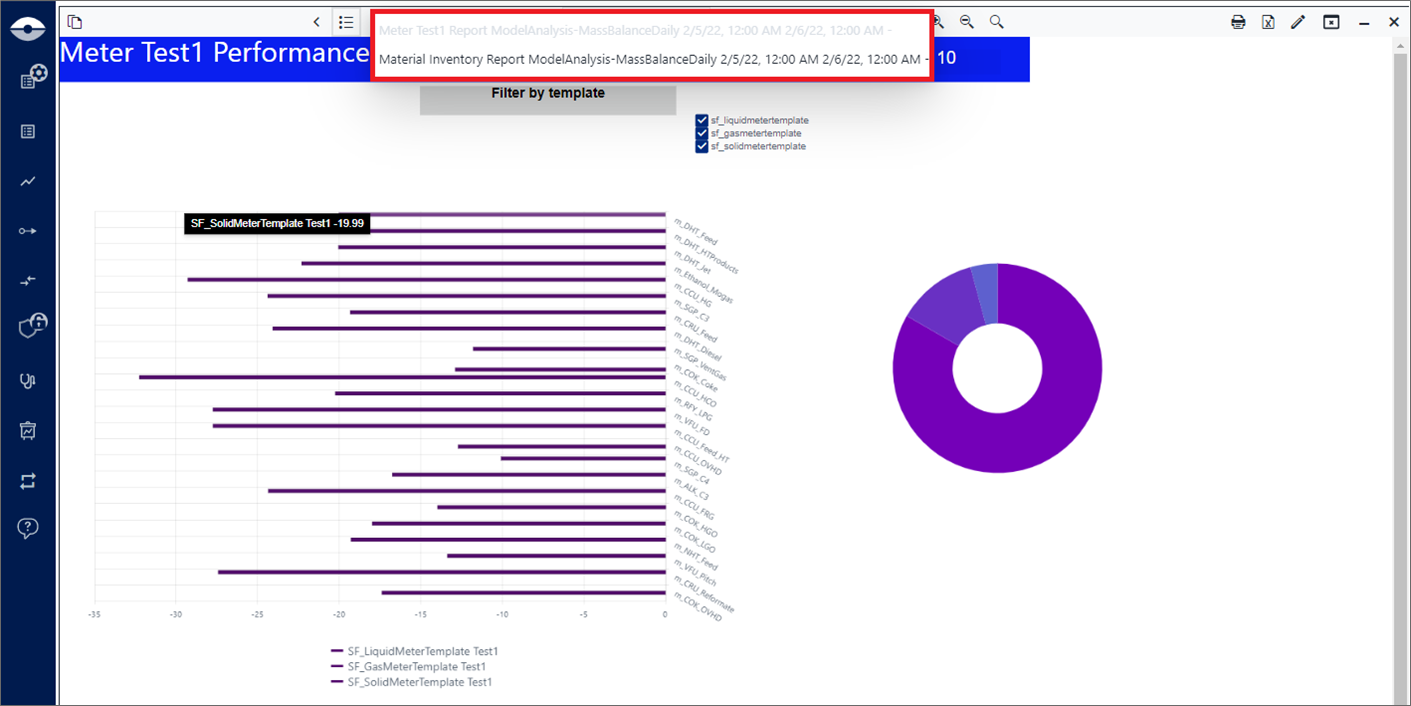This screenshot has width=1411, height=706.
Task: Click the print report icon
Action: [1238, 22]
